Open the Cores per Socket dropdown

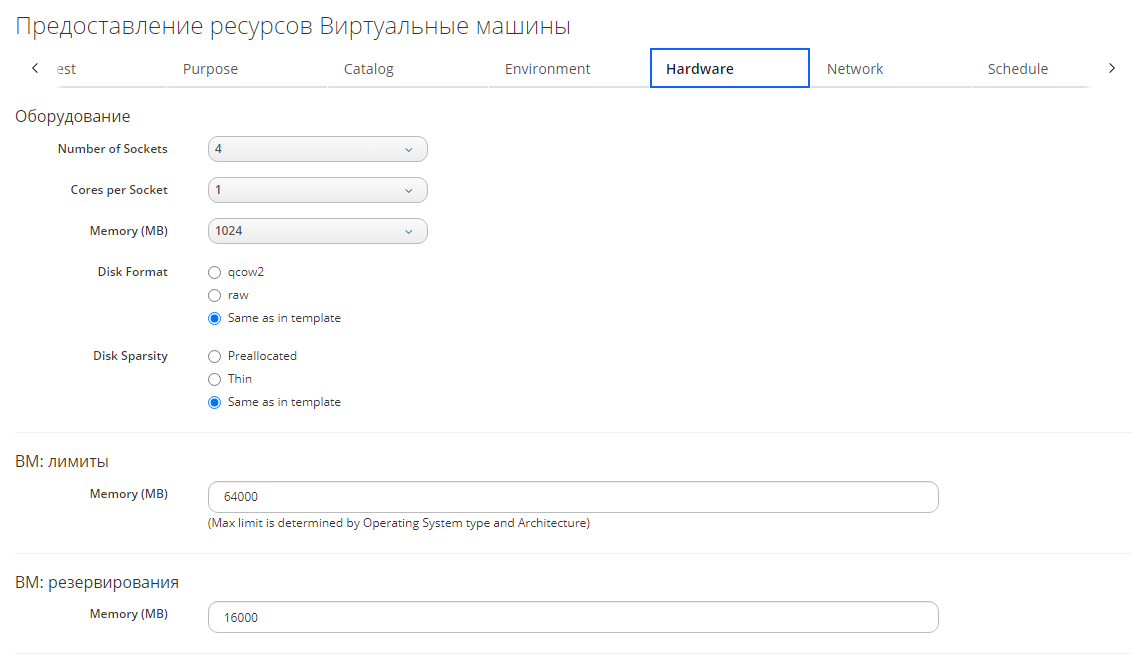click(317, 190)
